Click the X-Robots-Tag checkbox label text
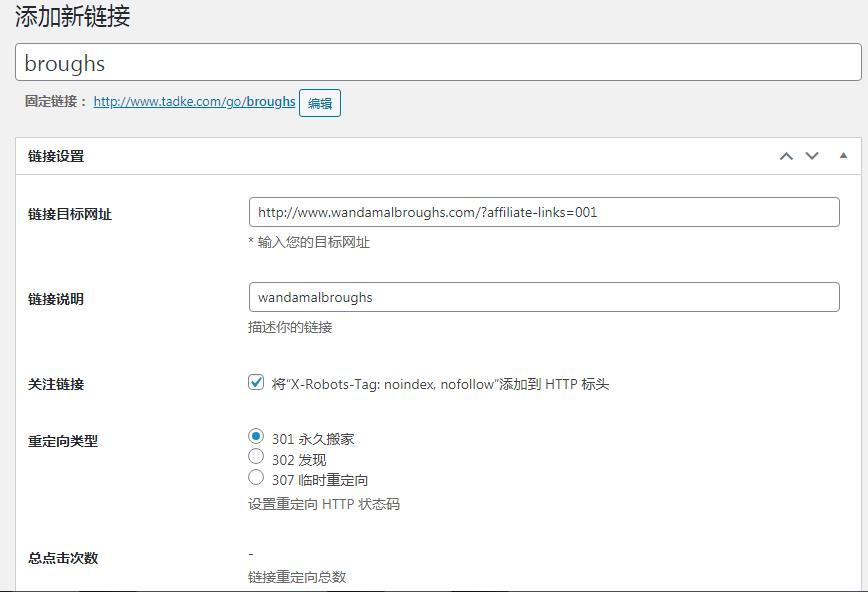Image resolution: width=868 pixels, height=592 pixels. 440,384
